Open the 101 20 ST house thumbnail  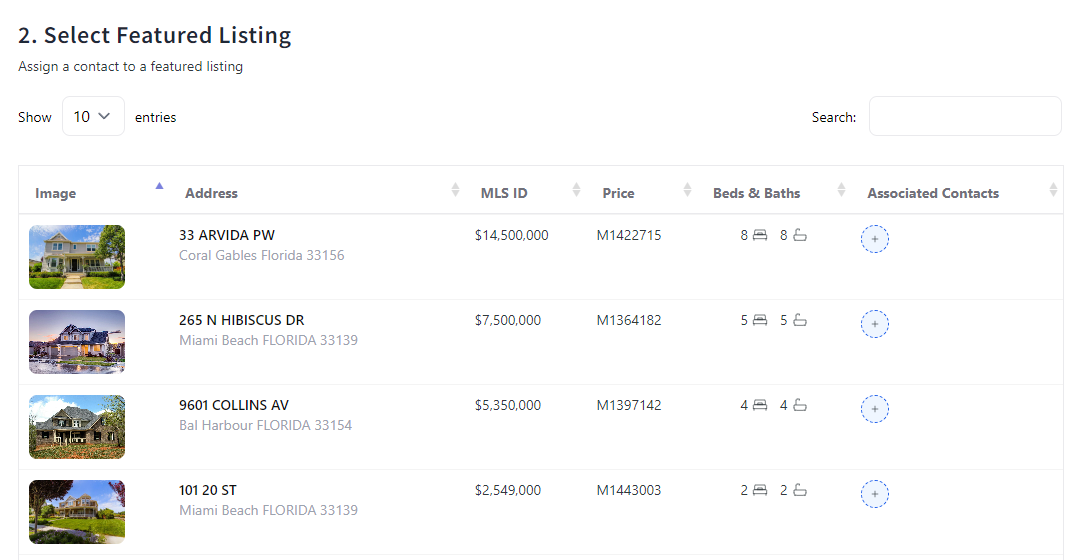(x=77, y=512)
